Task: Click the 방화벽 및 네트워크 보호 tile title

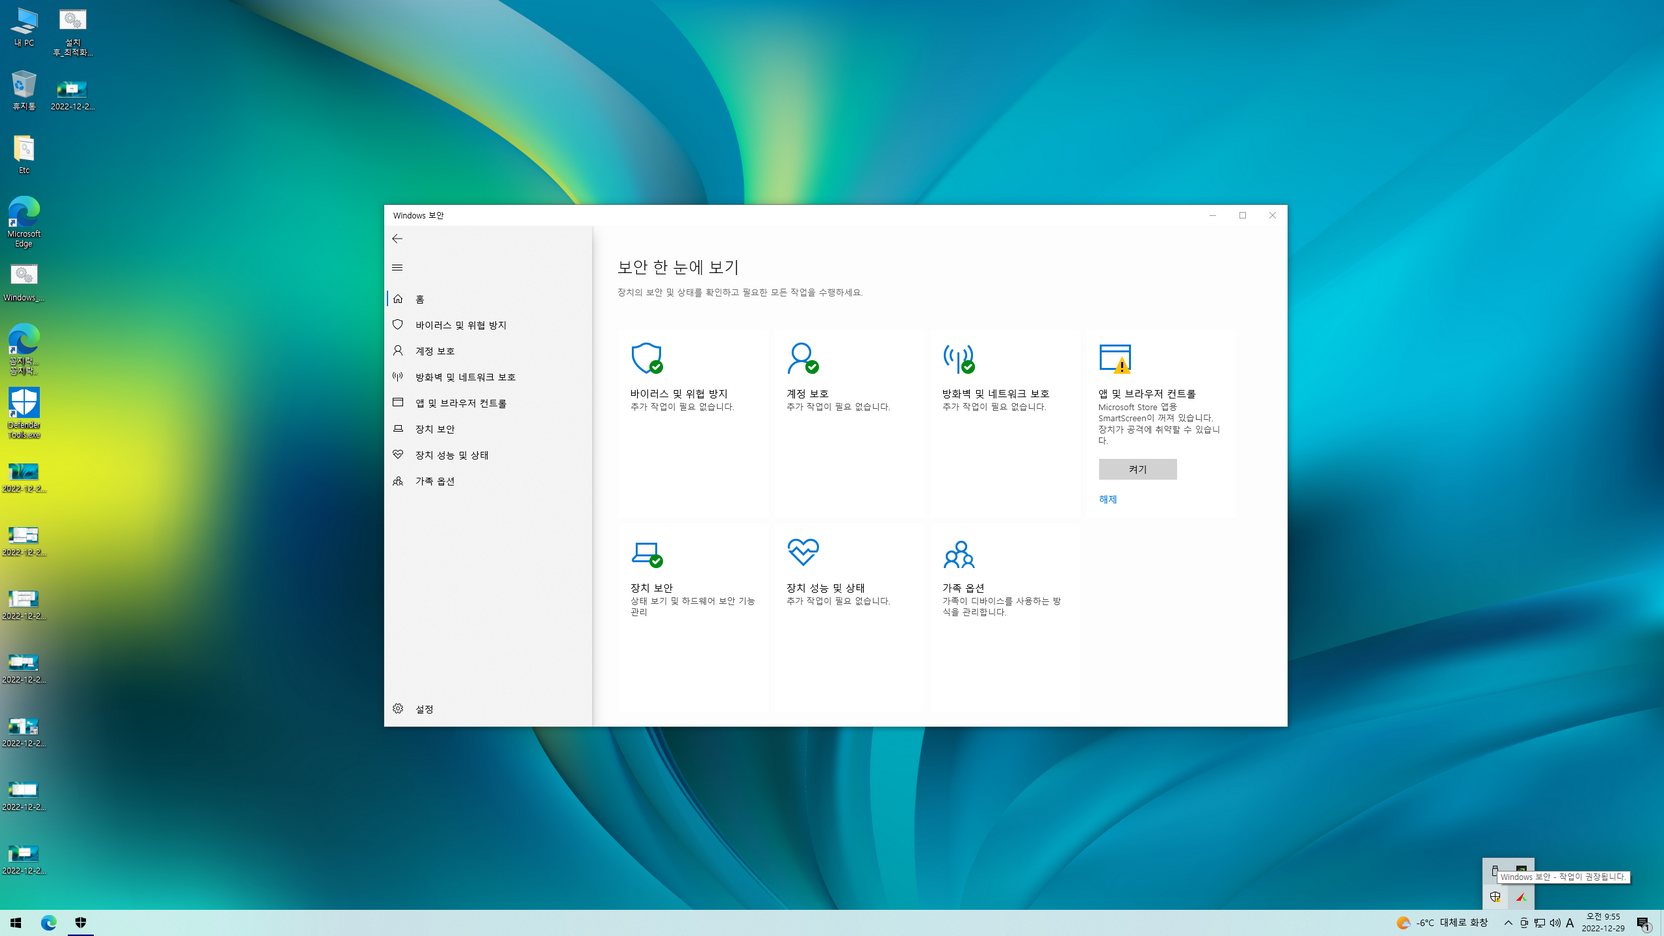Action: click(995, 394)
